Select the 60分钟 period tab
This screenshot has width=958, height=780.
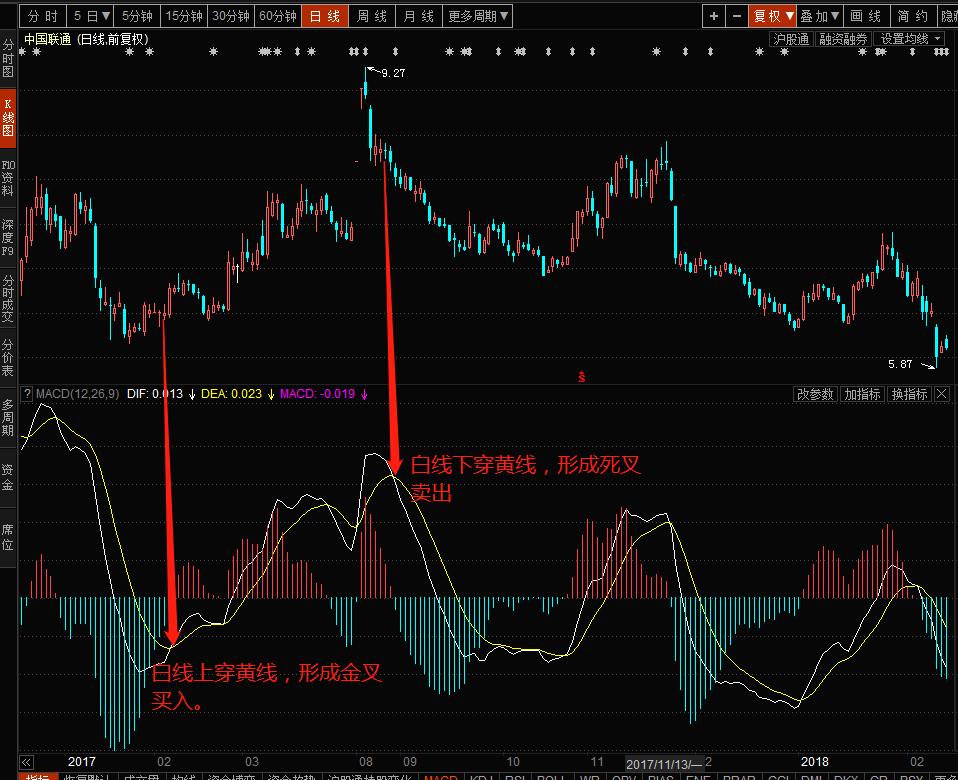[x=277, y=16]
